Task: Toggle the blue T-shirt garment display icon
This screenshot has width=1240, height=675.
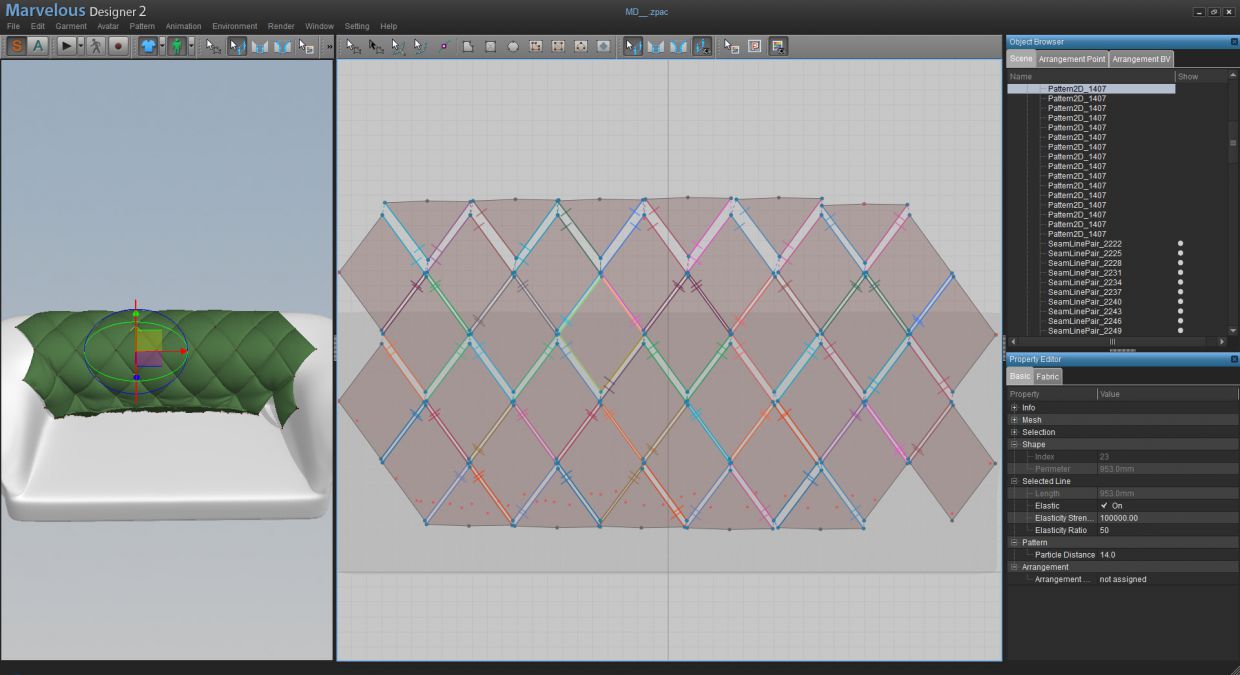Action: [x=148, y=46]
